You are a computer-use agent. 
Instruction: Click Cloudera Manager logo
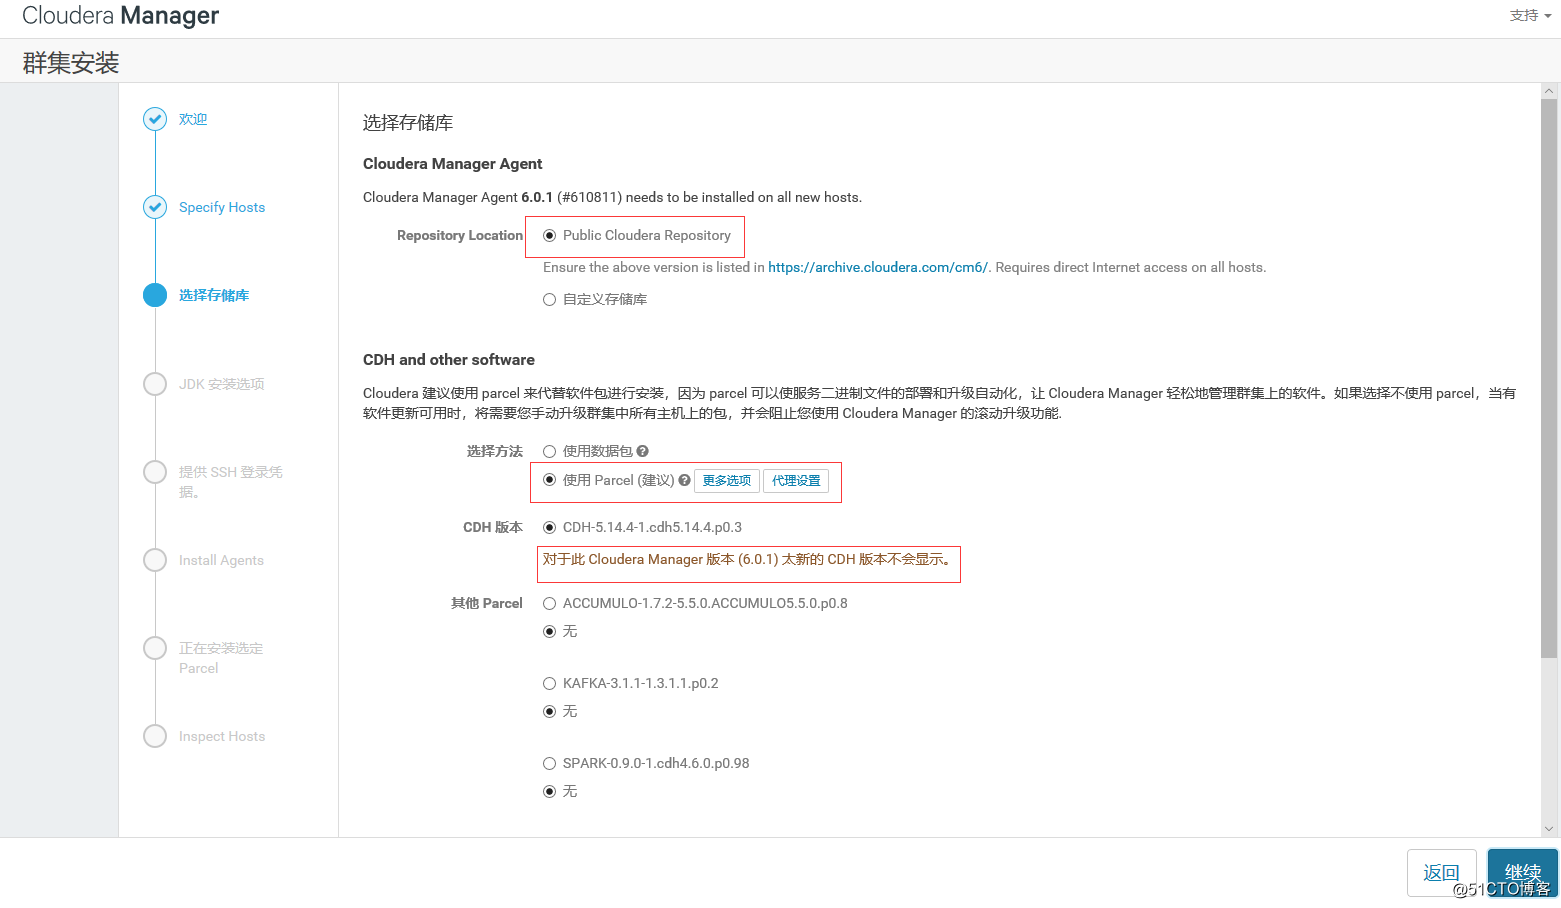click(120, 15)
